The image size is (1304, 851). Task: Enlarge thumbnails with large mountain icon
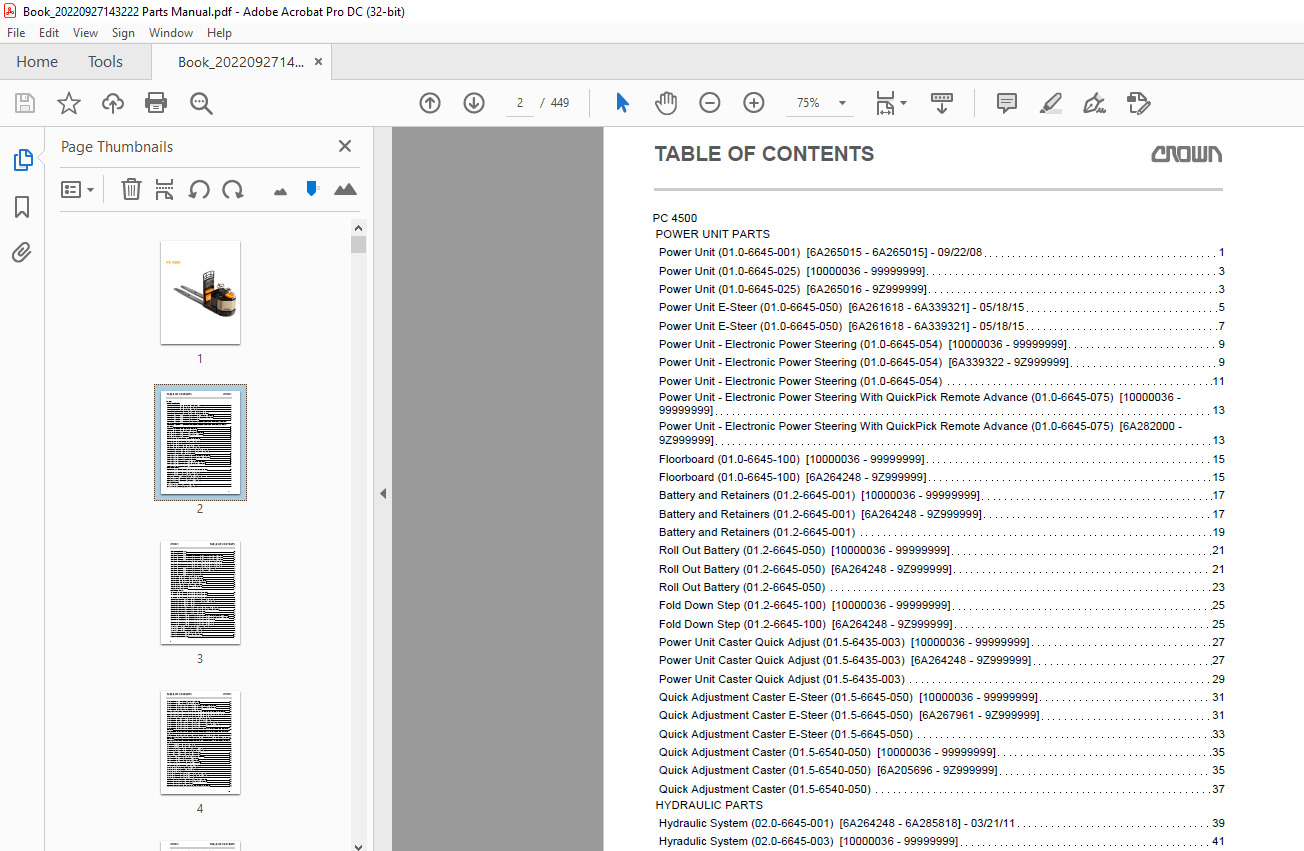345,189
